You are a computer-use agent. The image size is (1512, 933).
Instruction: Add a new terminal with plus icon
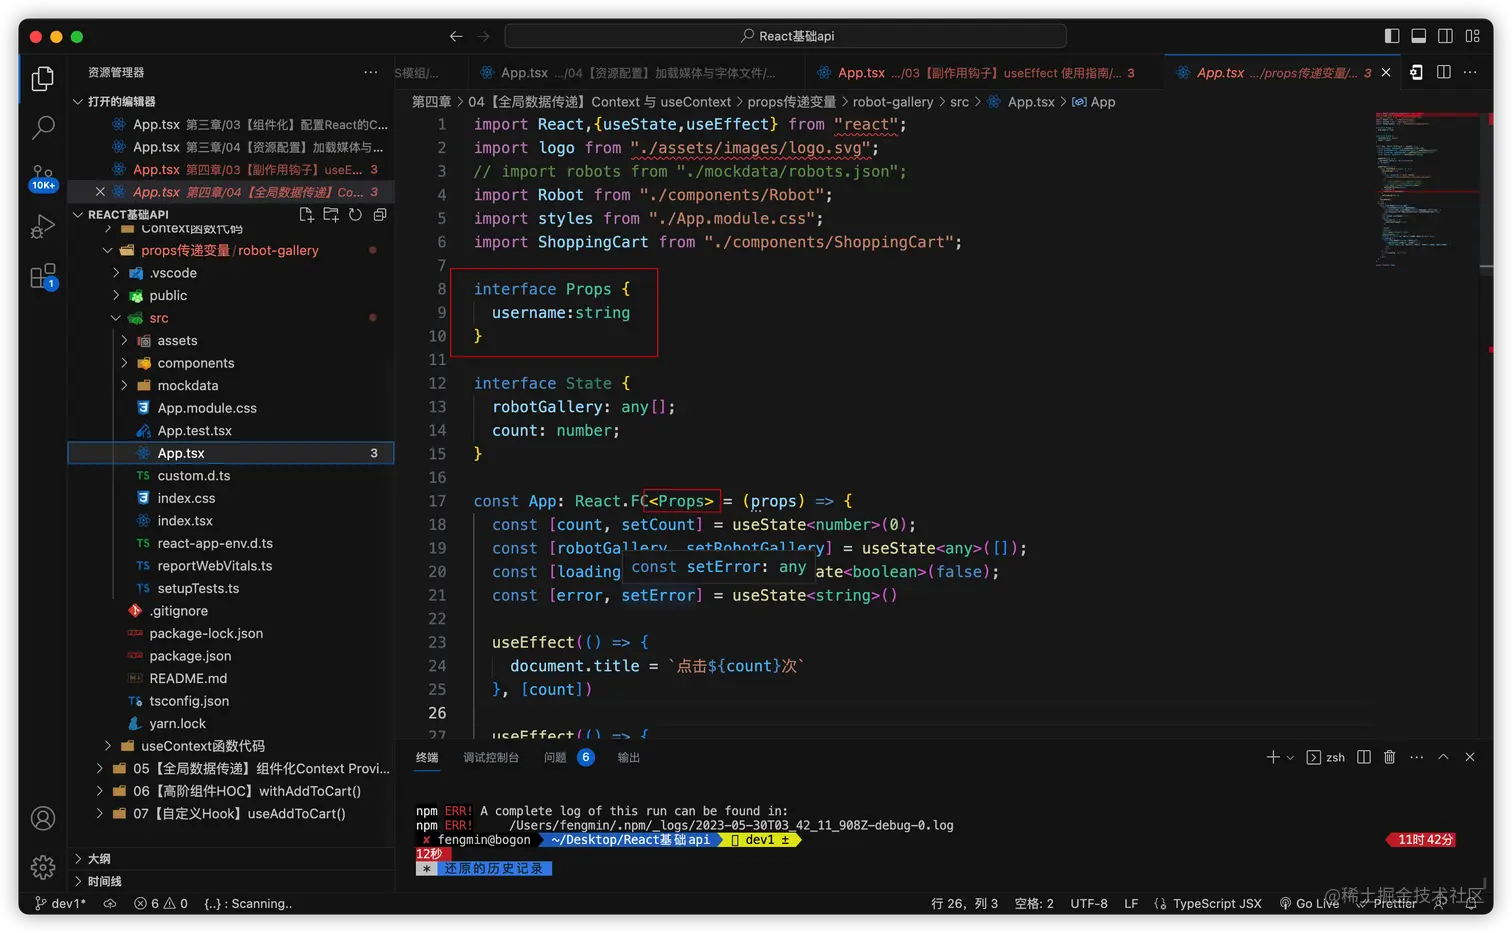pos(1273,757)
